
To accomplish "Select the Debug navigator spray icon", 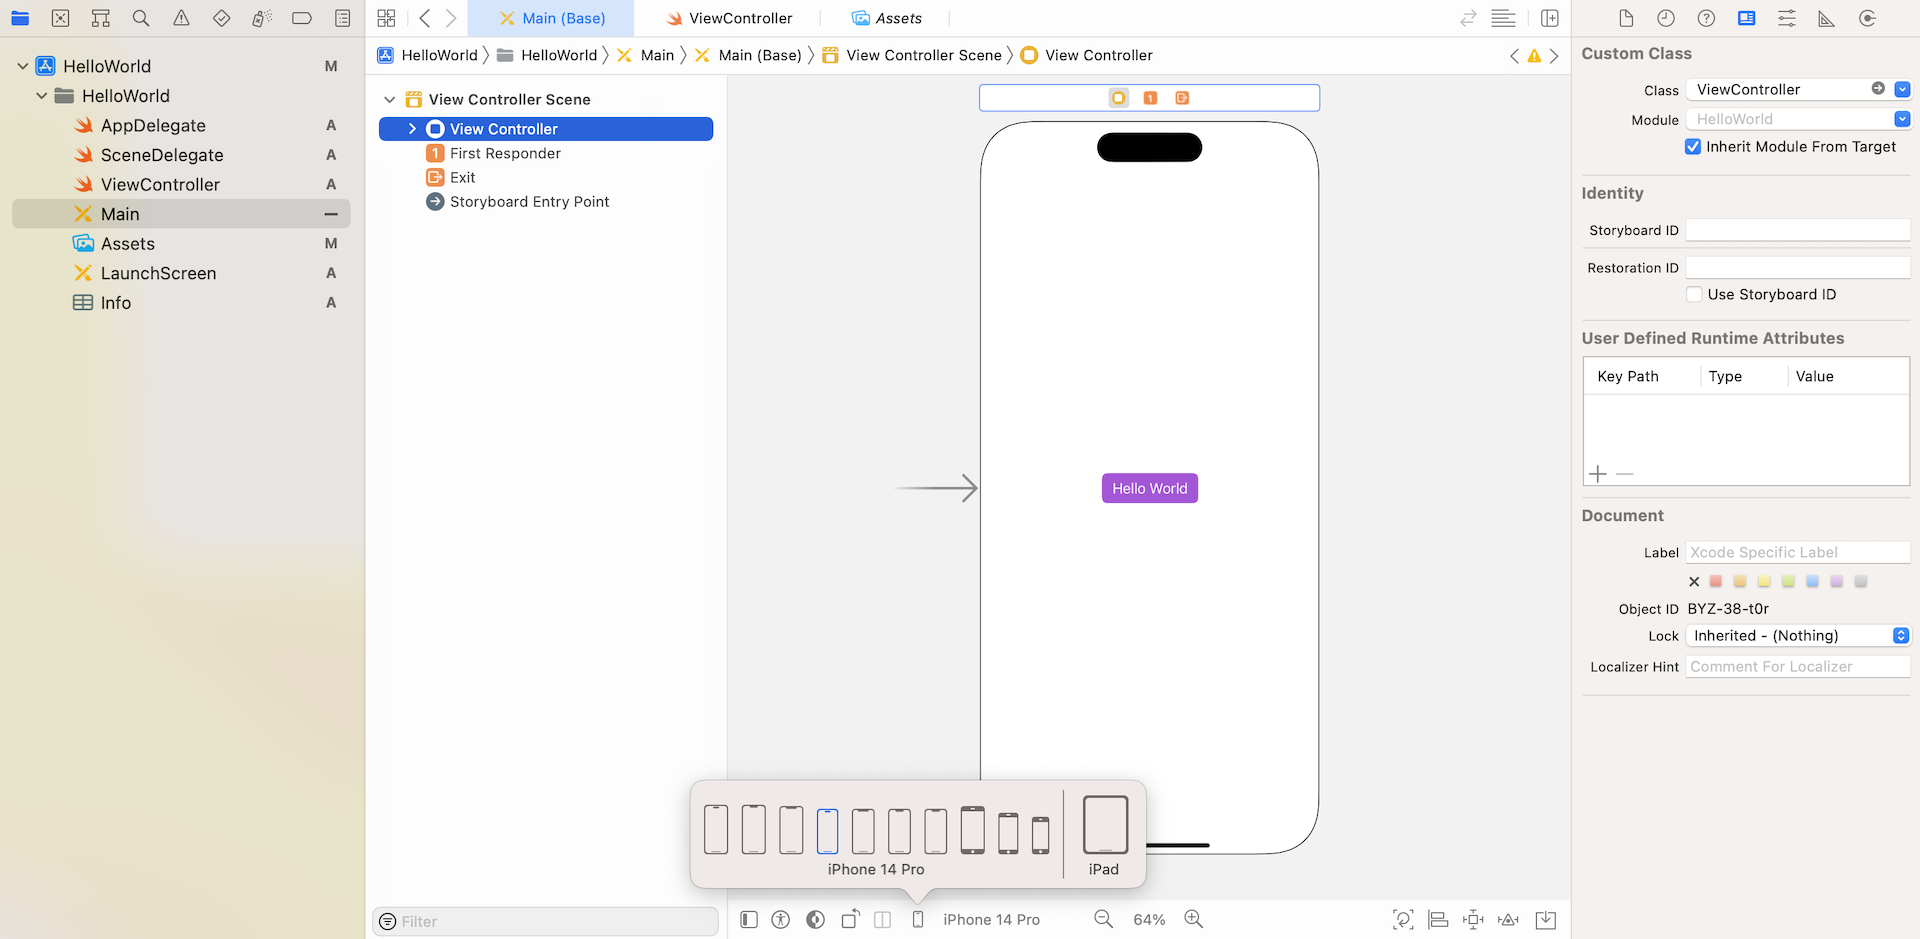I will pos(261,18).
